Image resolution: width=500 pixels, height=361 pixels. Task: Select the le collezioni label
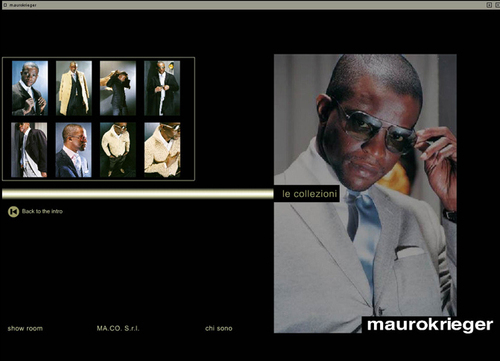309,194
